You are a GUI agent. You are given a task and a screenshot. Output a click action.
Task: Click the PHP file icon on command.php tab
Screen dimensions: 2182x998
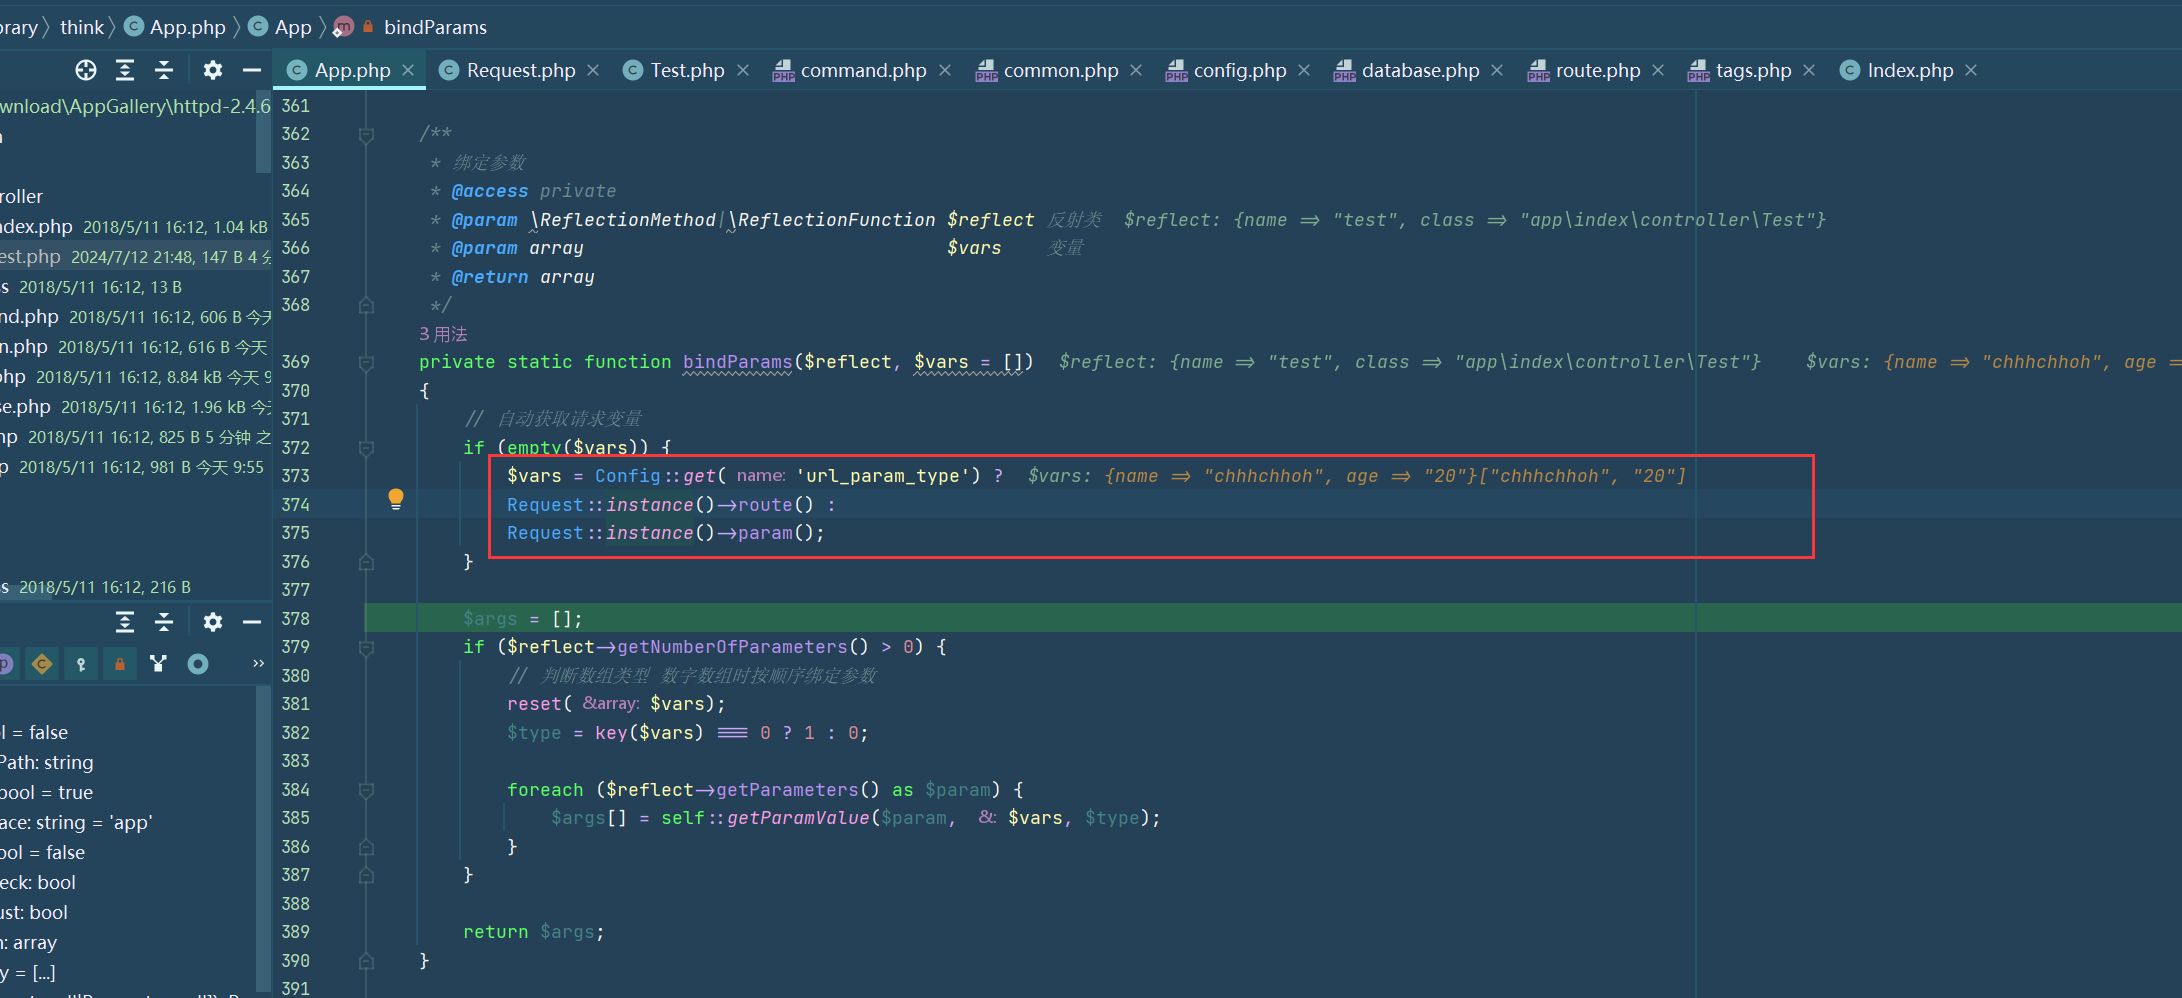pyautogui.click(x=783, y=70)
